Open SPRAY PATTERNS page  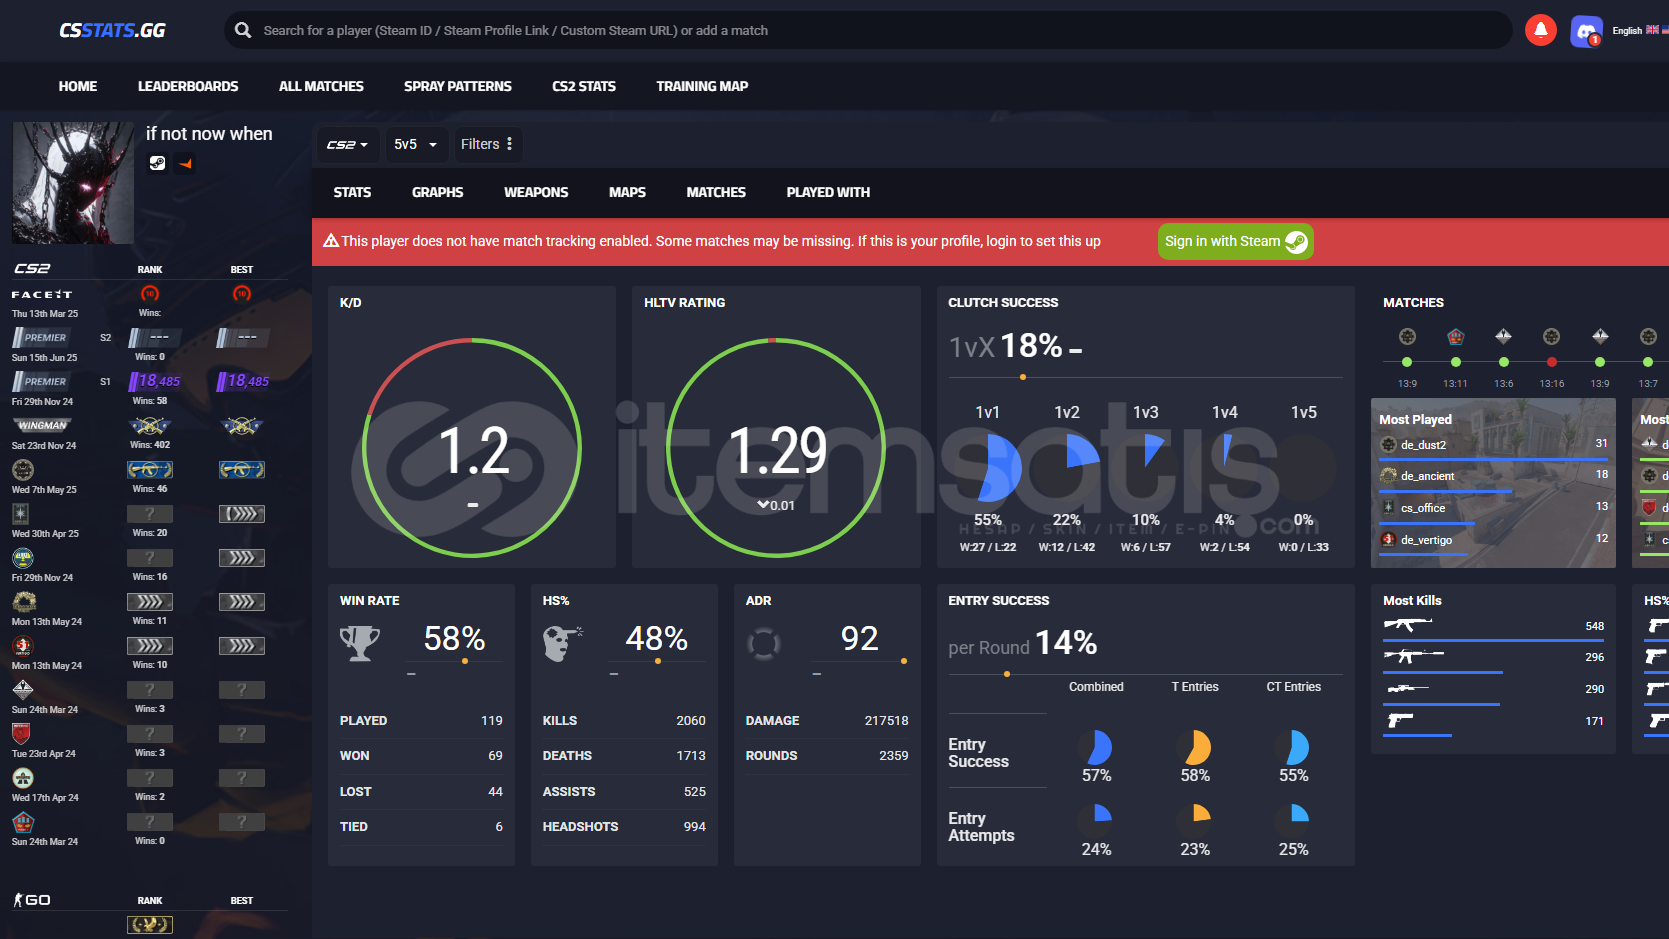tap(458, 86)
